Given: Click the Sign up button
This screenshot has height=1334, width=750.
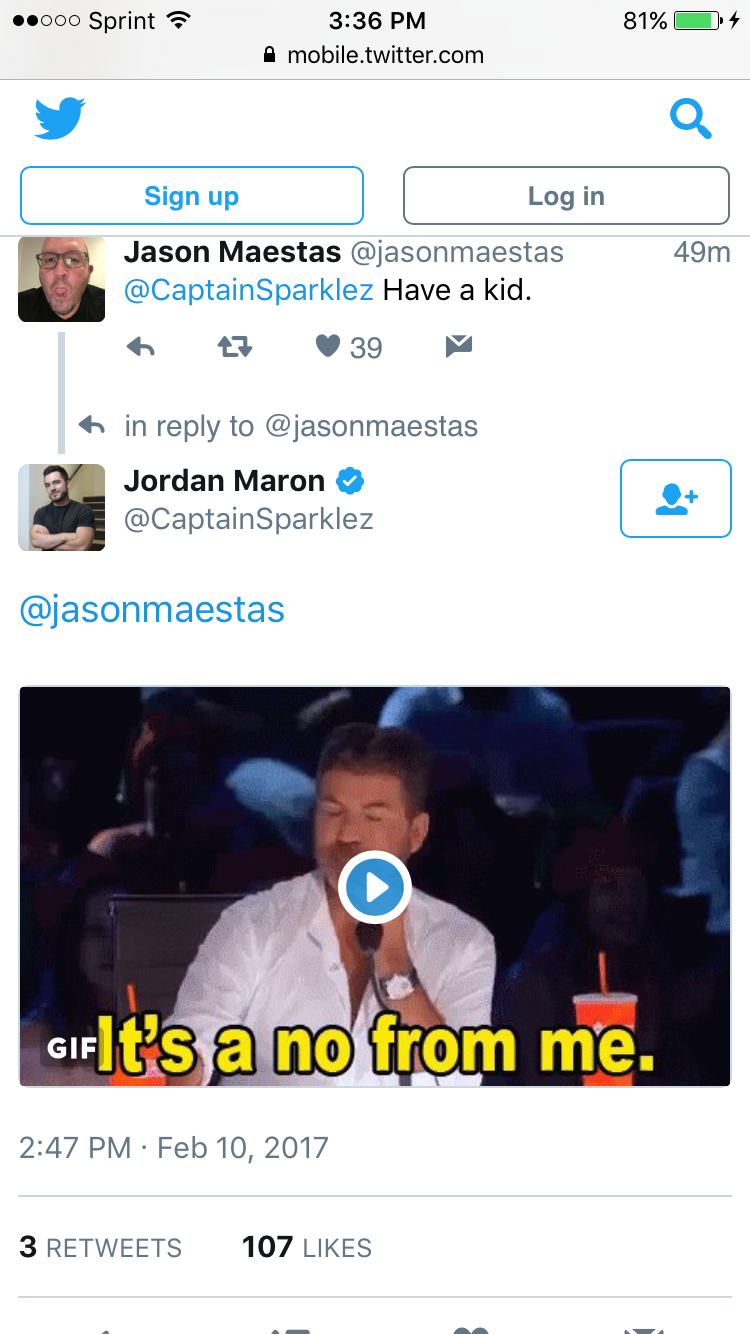Looking at the screenshot, I should 192,196.
